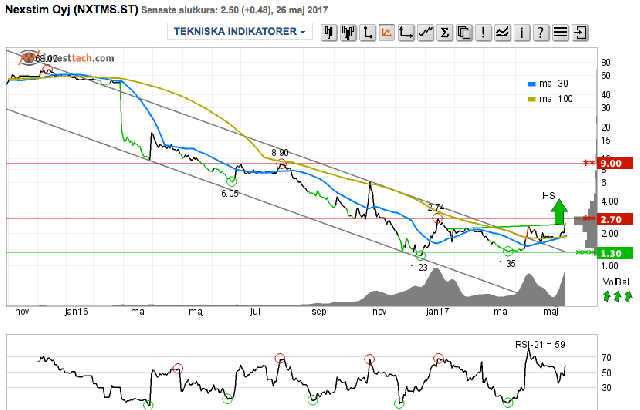Screen dimensions: 640x410
Task: Click the 'sep' month axis label
Action: 319,312
